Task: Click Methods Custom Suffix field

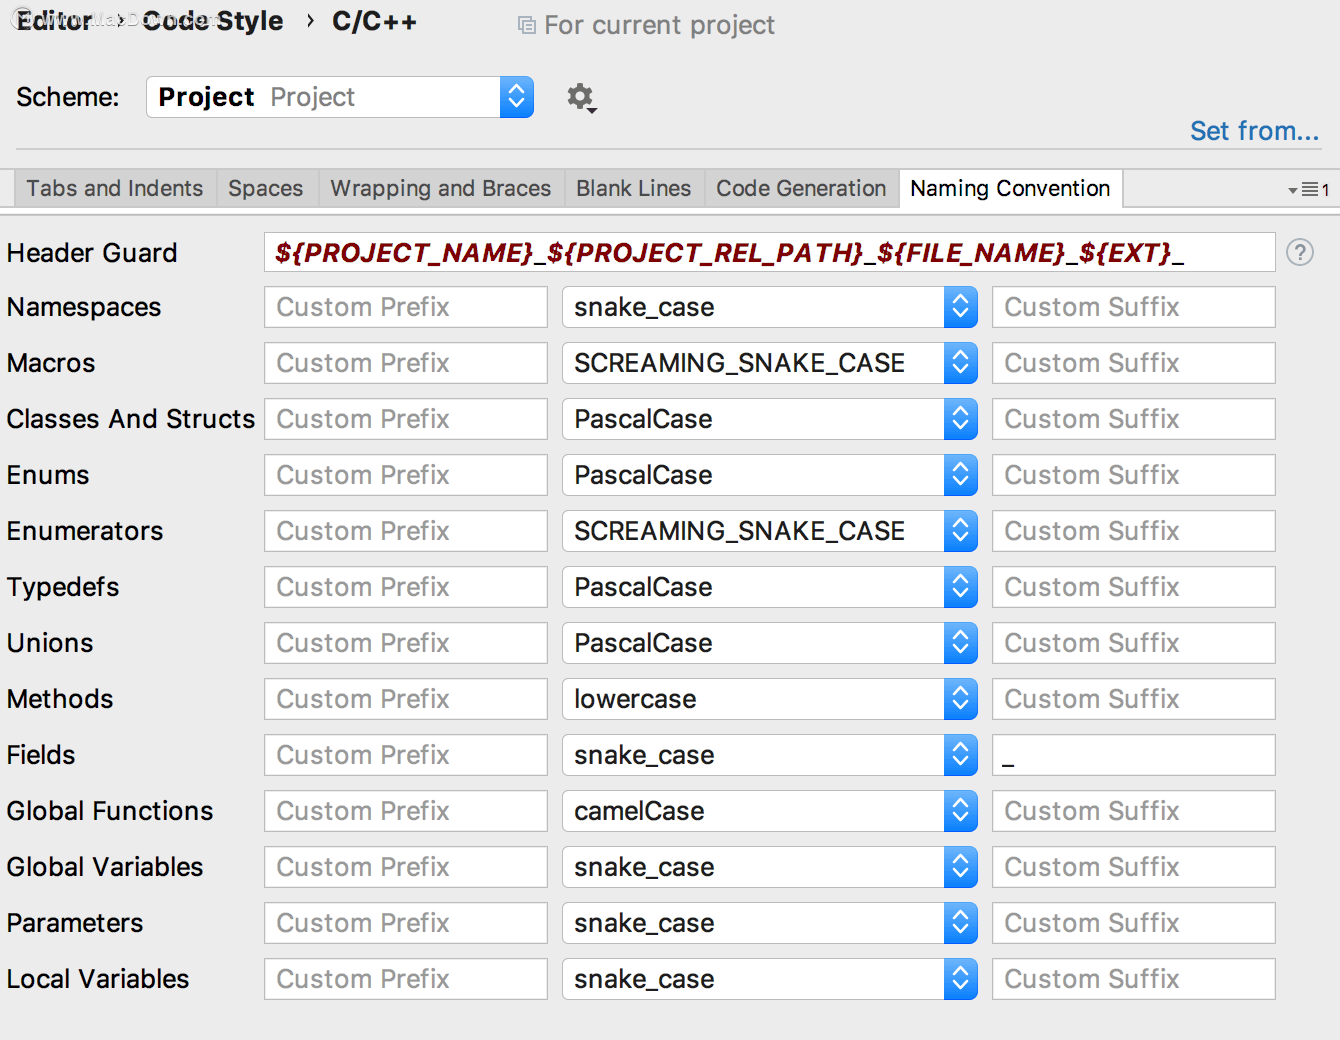Action: [1134, 699]
